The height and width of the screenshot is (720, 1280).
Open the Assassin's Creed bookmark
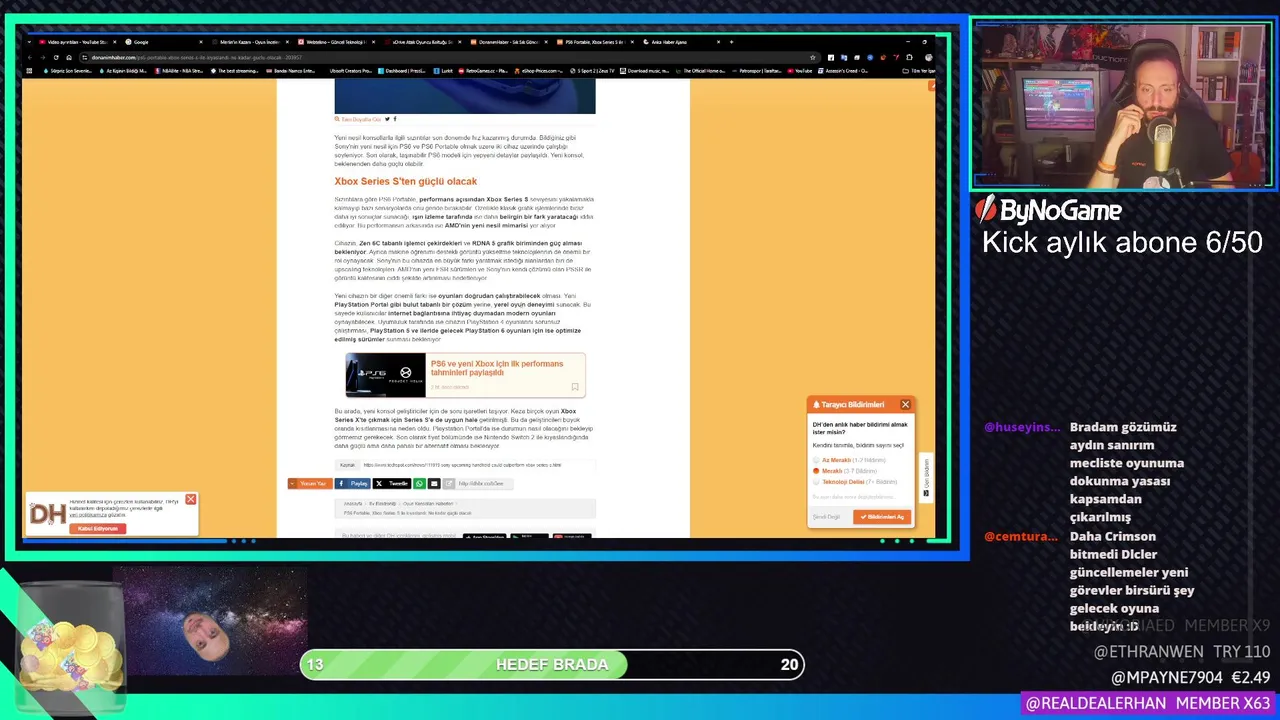point(843,71)
